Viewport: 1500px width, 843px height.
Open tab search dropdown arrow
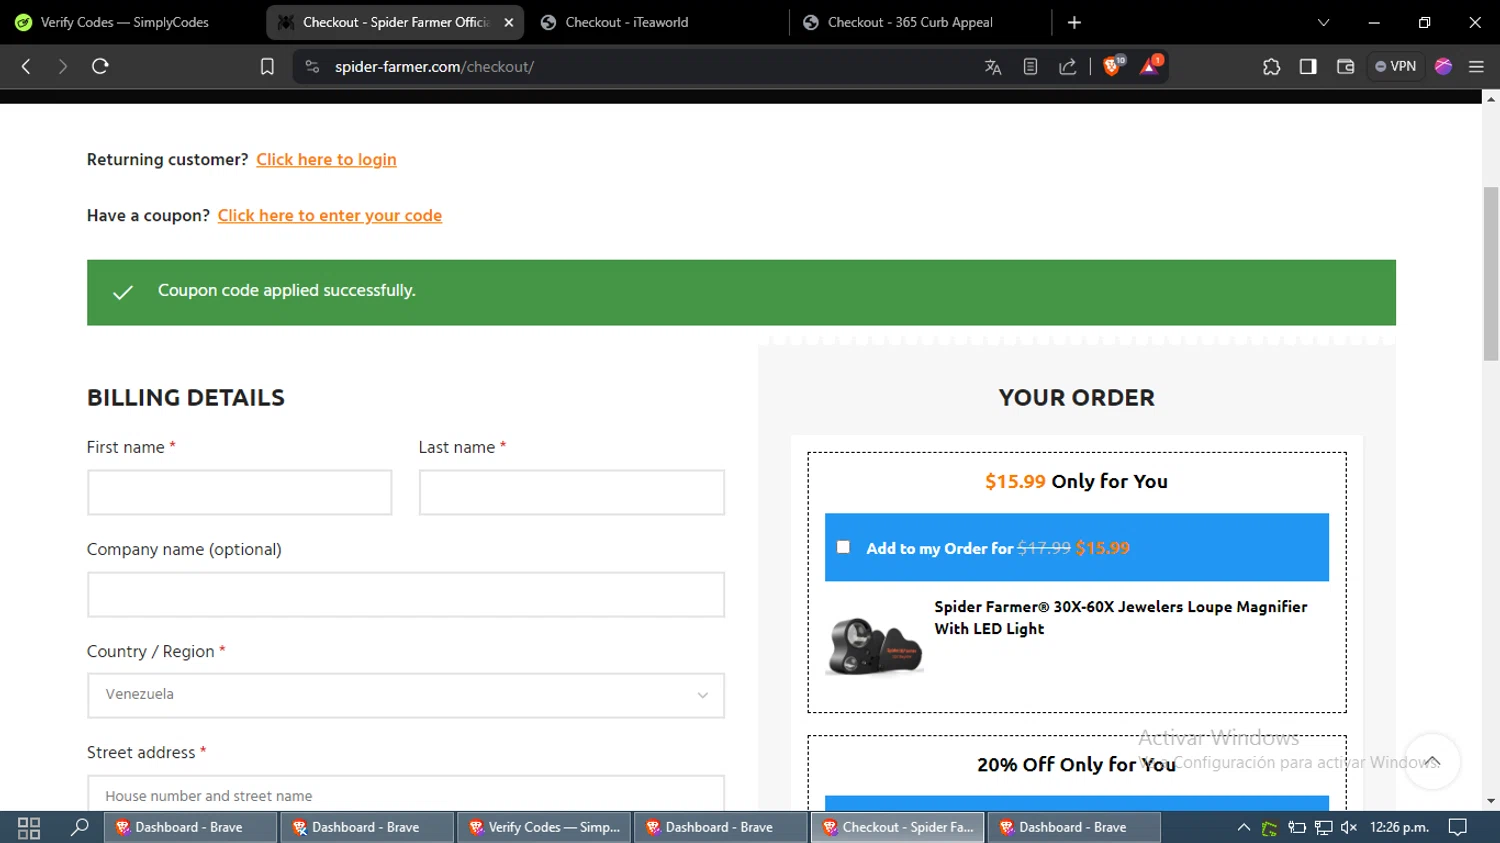[1323, 22]
